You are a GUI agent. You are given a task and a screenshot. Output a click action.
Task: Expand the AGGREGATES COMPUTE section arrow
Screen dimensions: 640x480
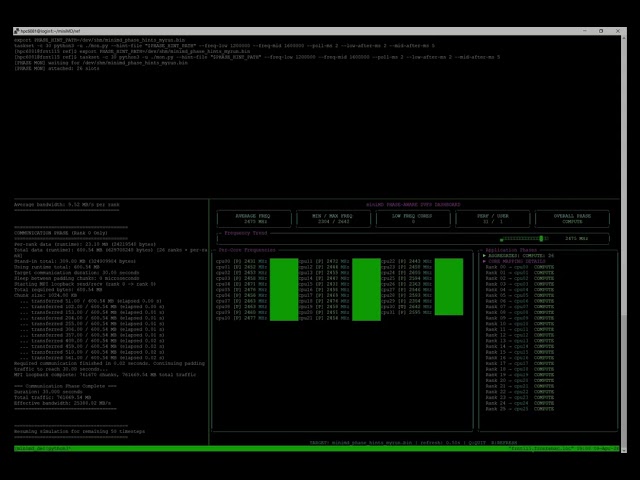[x=484, y=256]
